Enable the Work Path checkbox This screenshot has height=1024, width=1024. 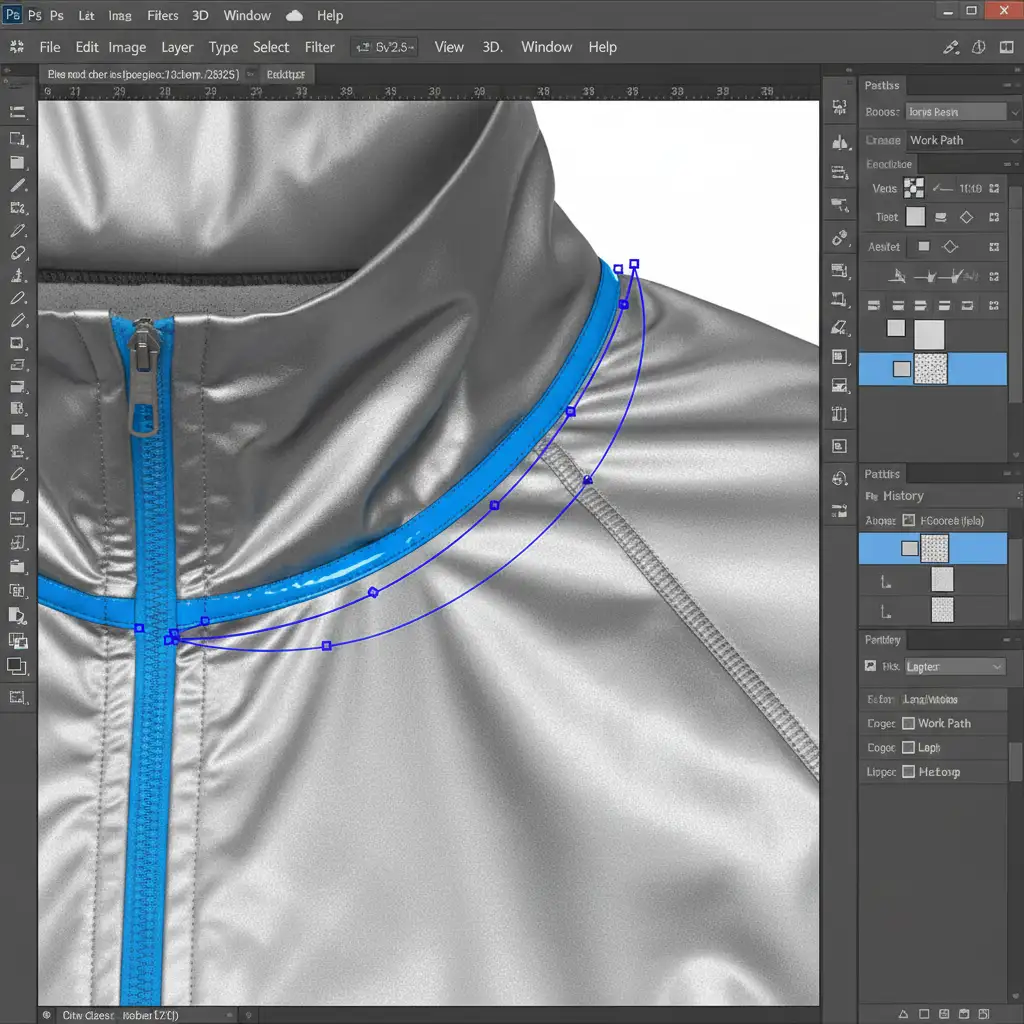coord(908,723)
